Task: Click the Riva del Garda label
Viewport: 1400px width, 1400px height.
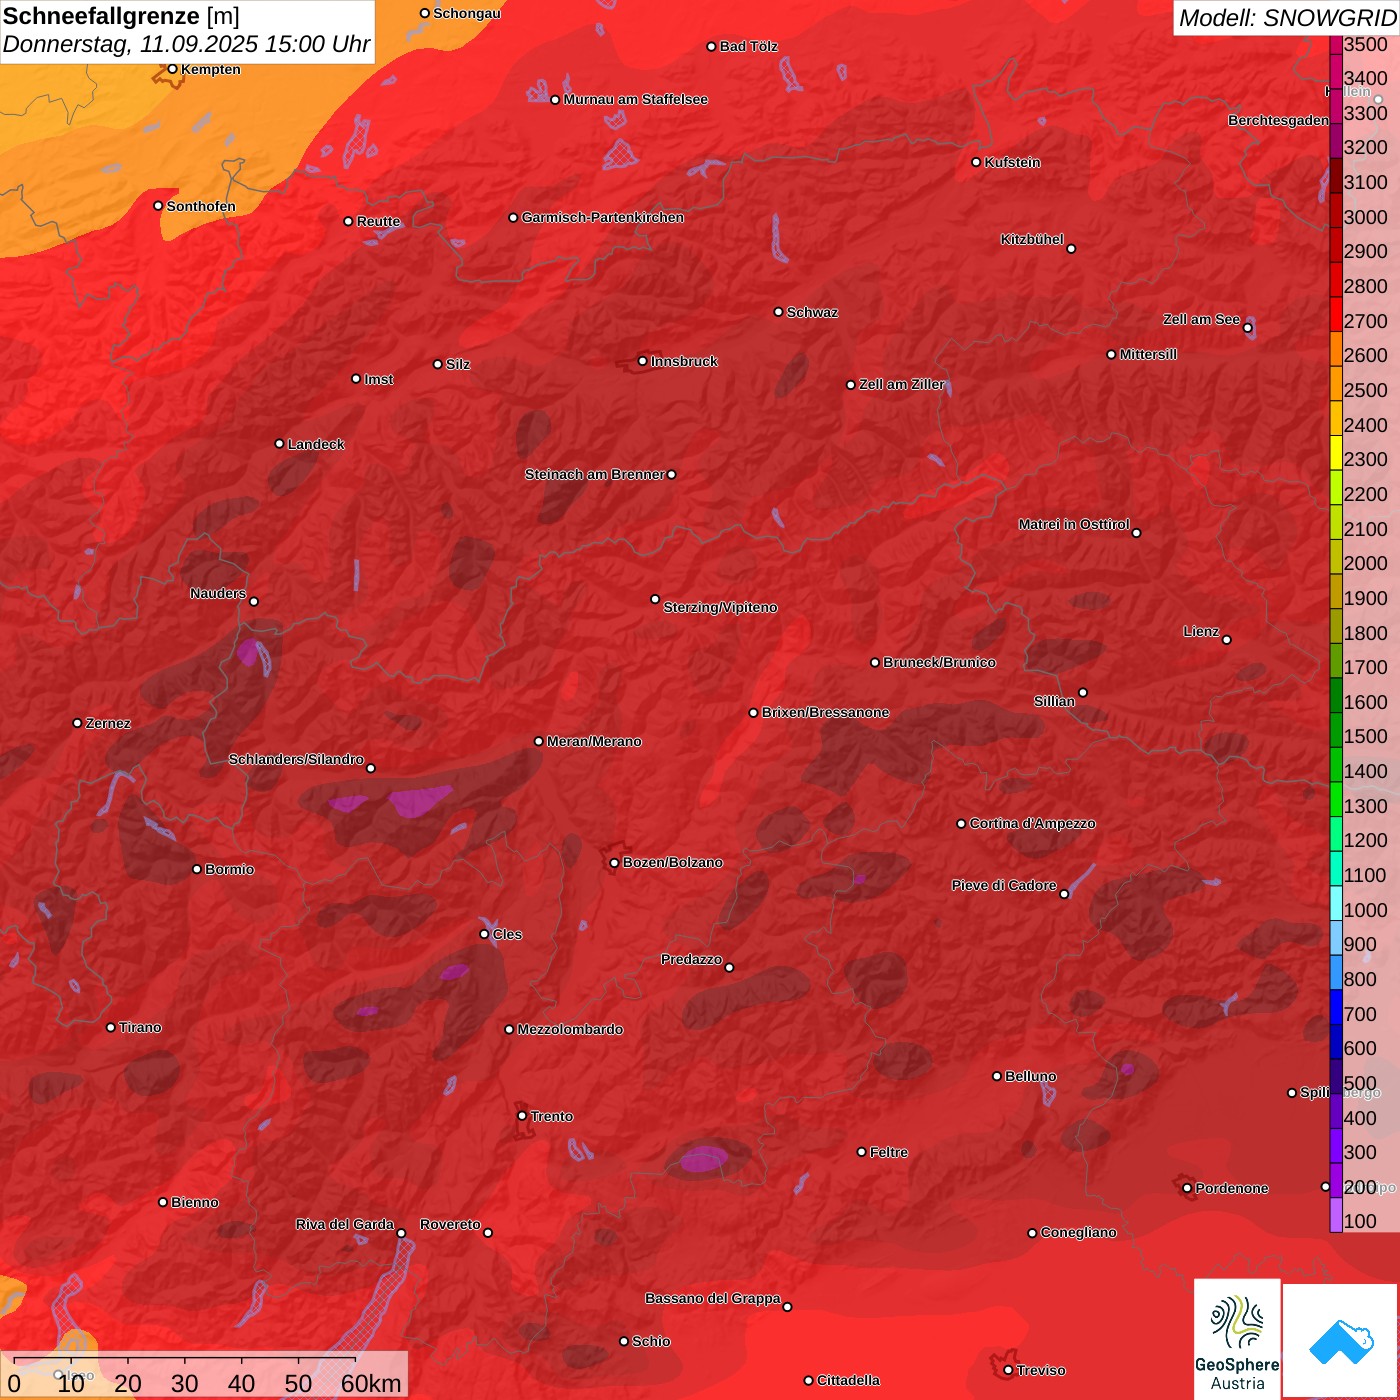Action: (x=345, y=1224)
